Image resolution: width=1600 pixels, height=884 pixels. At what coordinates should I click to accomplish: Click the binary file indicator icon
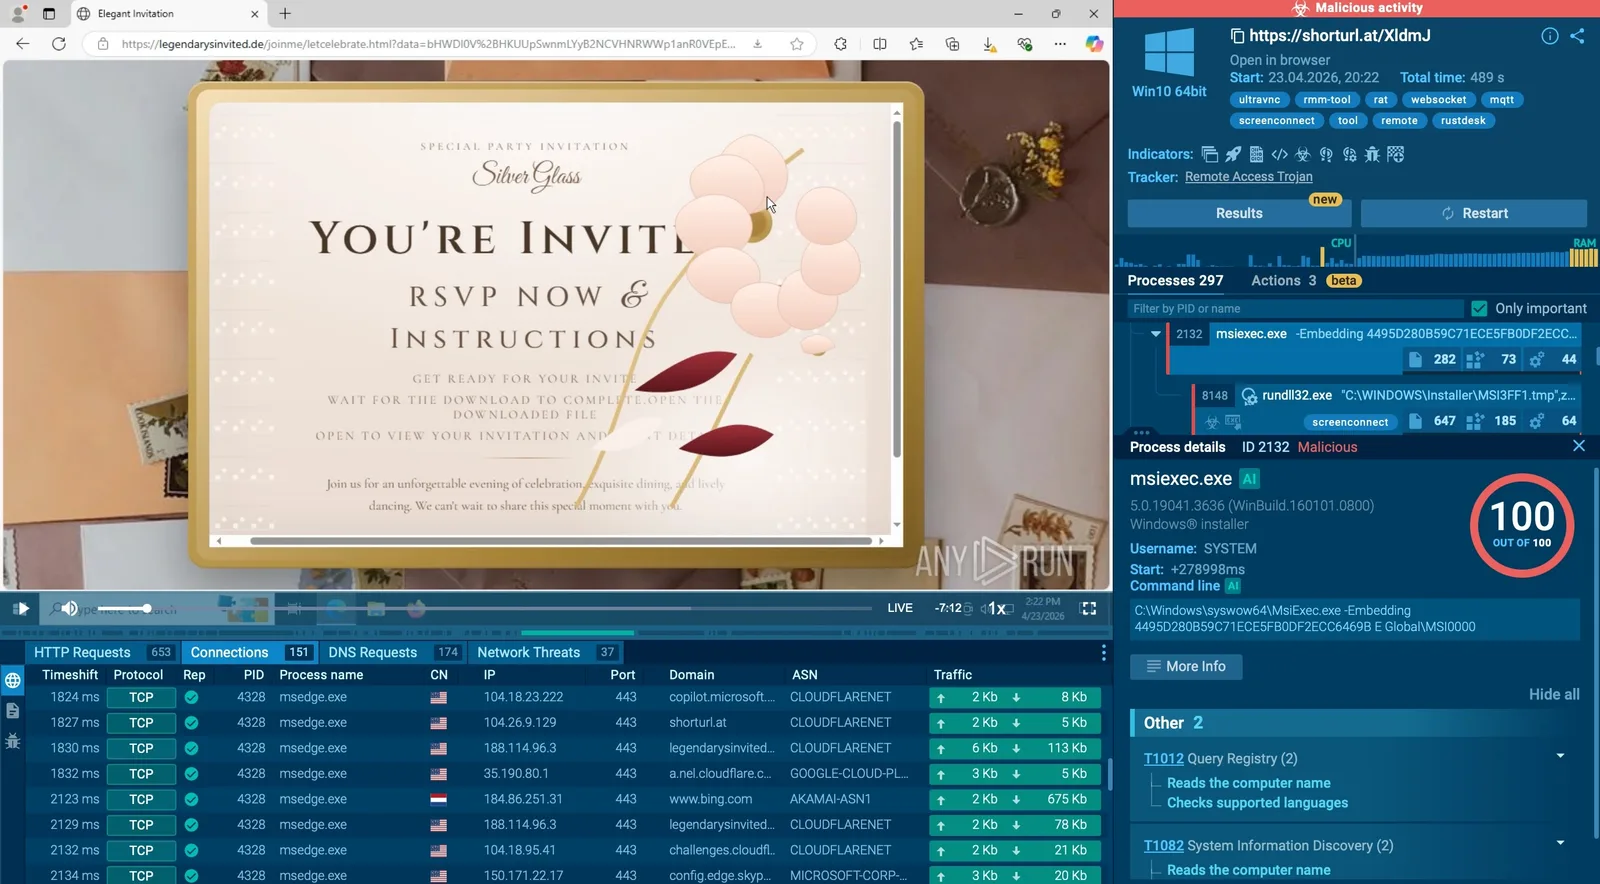point(1256,154)
